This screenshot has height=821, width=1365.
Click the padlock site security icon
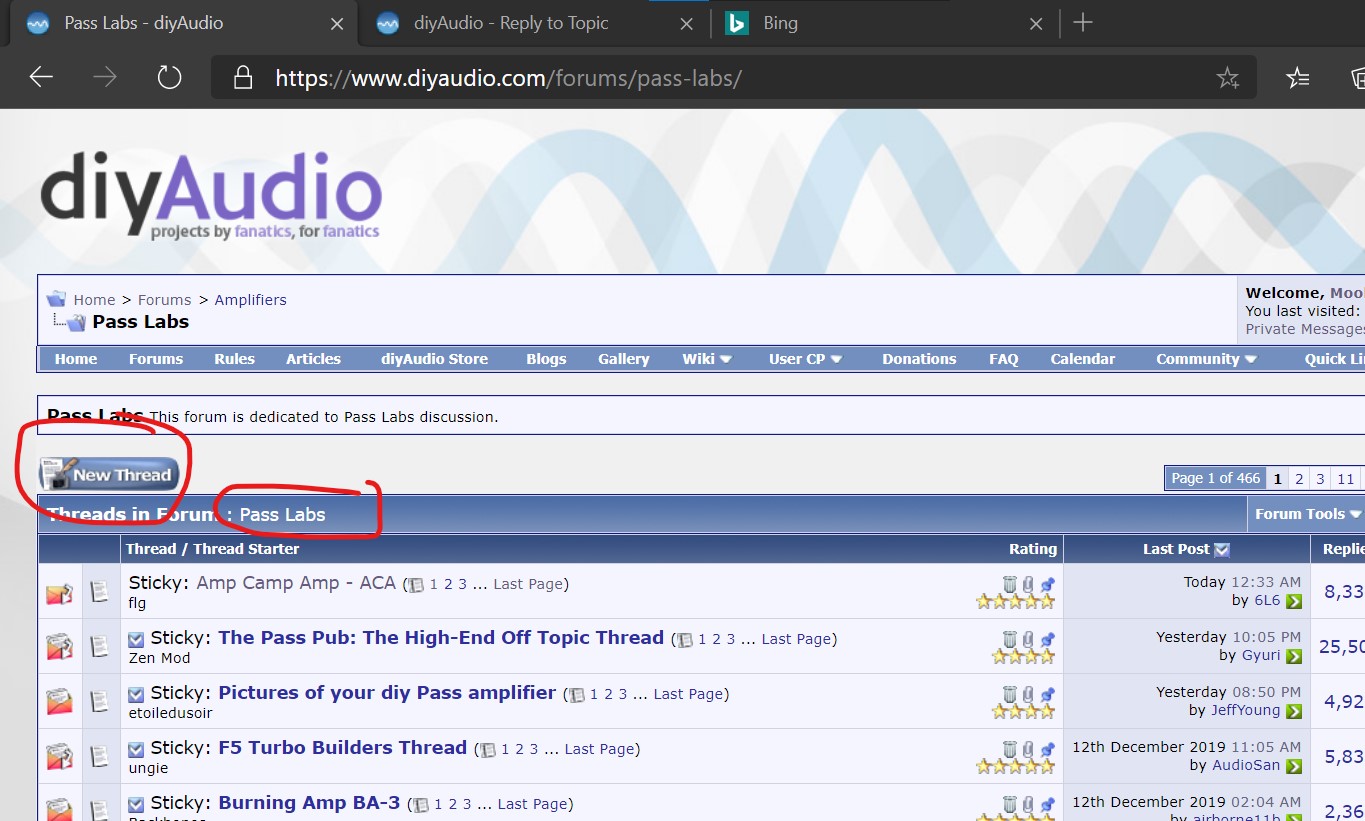point(242,78)
